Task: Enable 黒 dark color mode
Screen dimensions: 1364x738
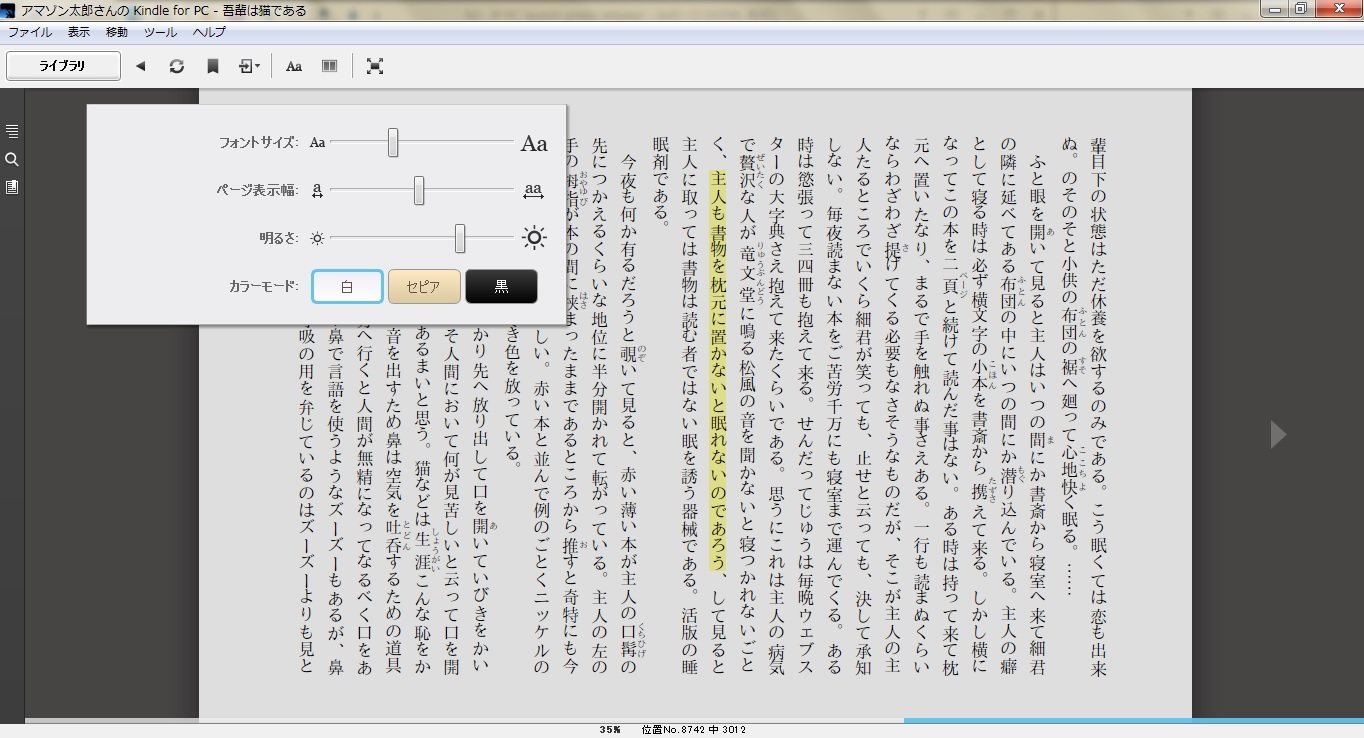Action: pos(501,286)
